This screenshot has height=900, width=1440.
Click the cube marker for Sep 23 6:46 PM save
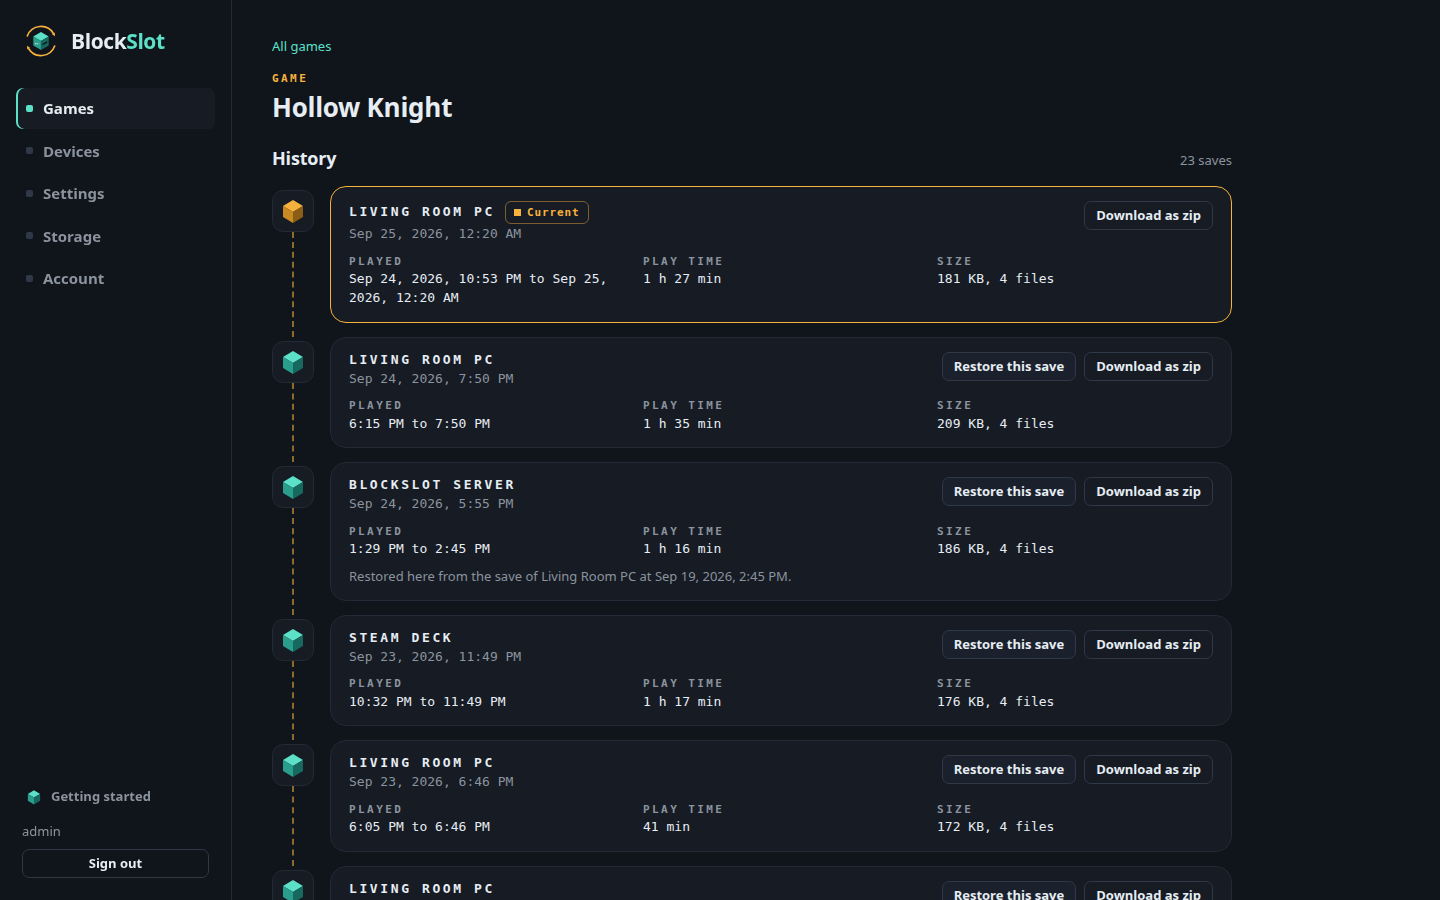pyautogui.click(x=293, y=765)
